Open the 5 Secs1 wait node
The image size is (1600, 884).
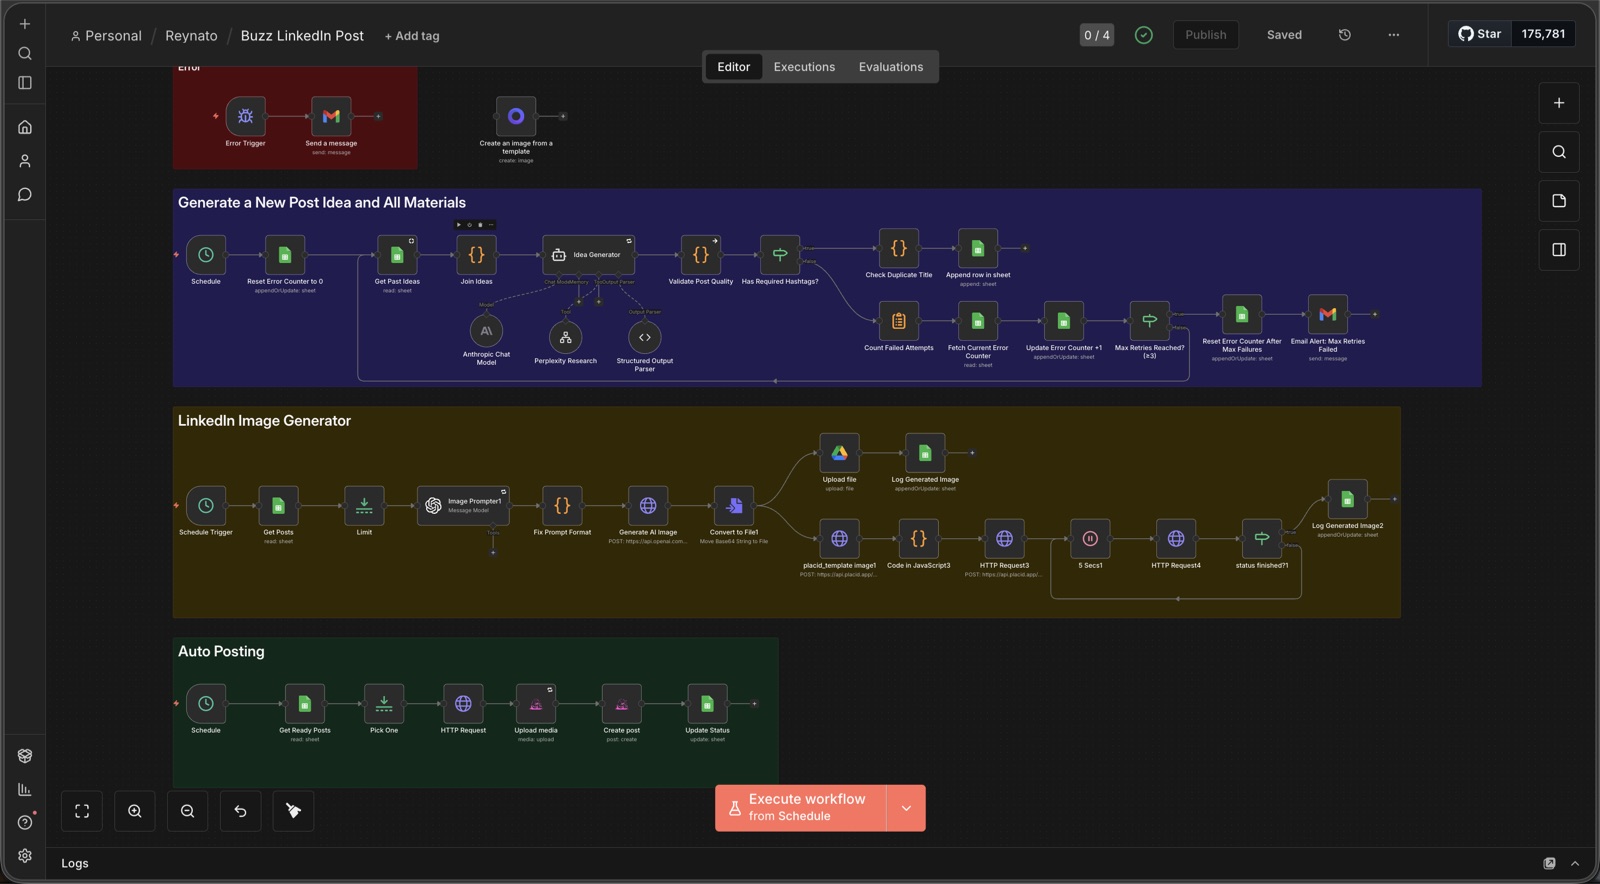(1090, 539)
